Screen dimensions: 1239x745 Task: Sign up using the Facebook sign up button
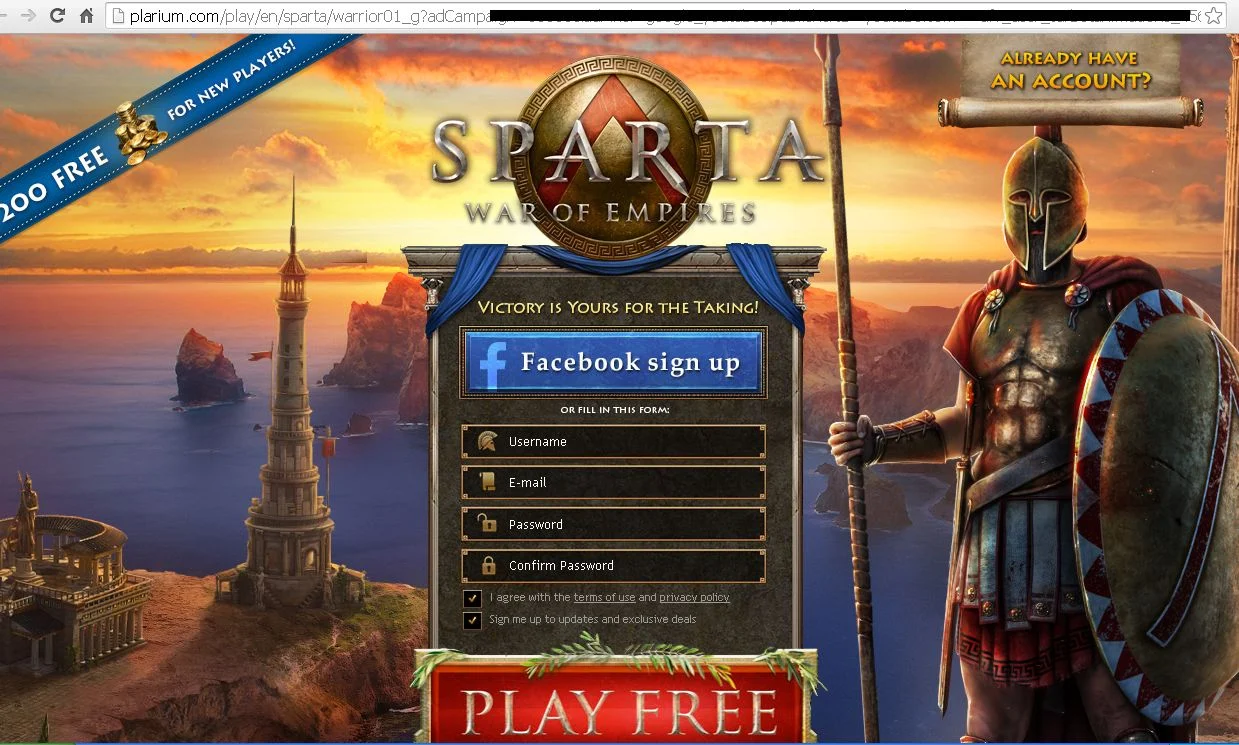[613, 361]
